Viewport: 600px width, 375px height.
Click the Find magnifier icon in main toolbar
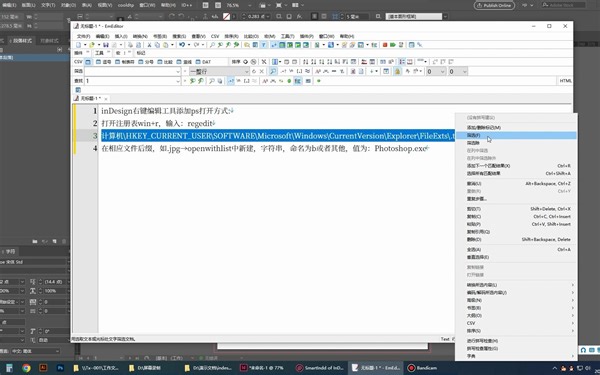[212, 45]
